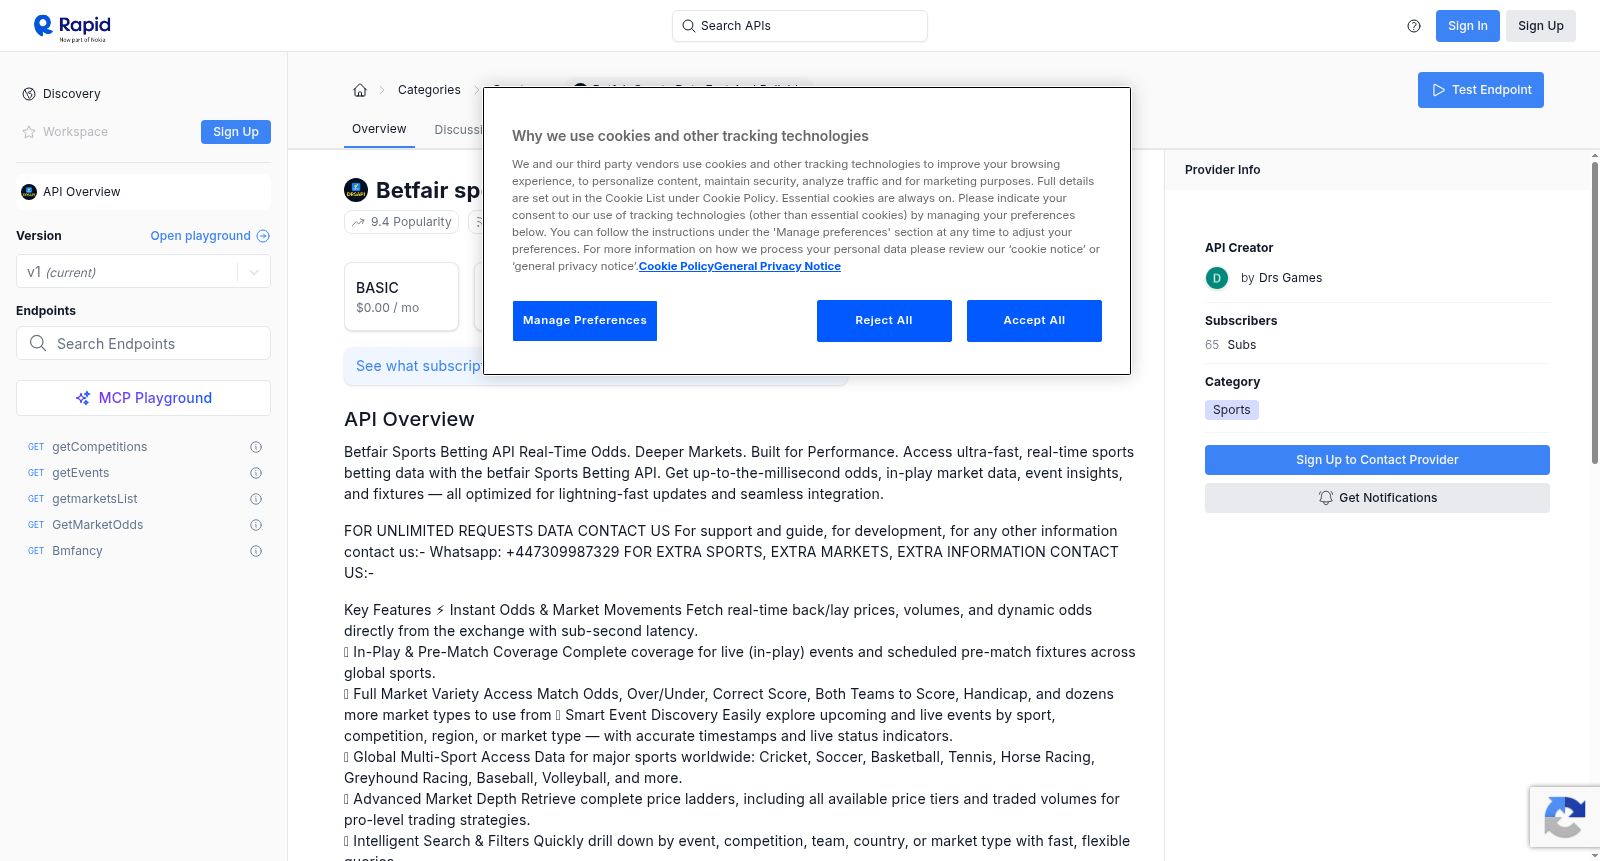Open the help question mark icon

(x=1414, y=26)
